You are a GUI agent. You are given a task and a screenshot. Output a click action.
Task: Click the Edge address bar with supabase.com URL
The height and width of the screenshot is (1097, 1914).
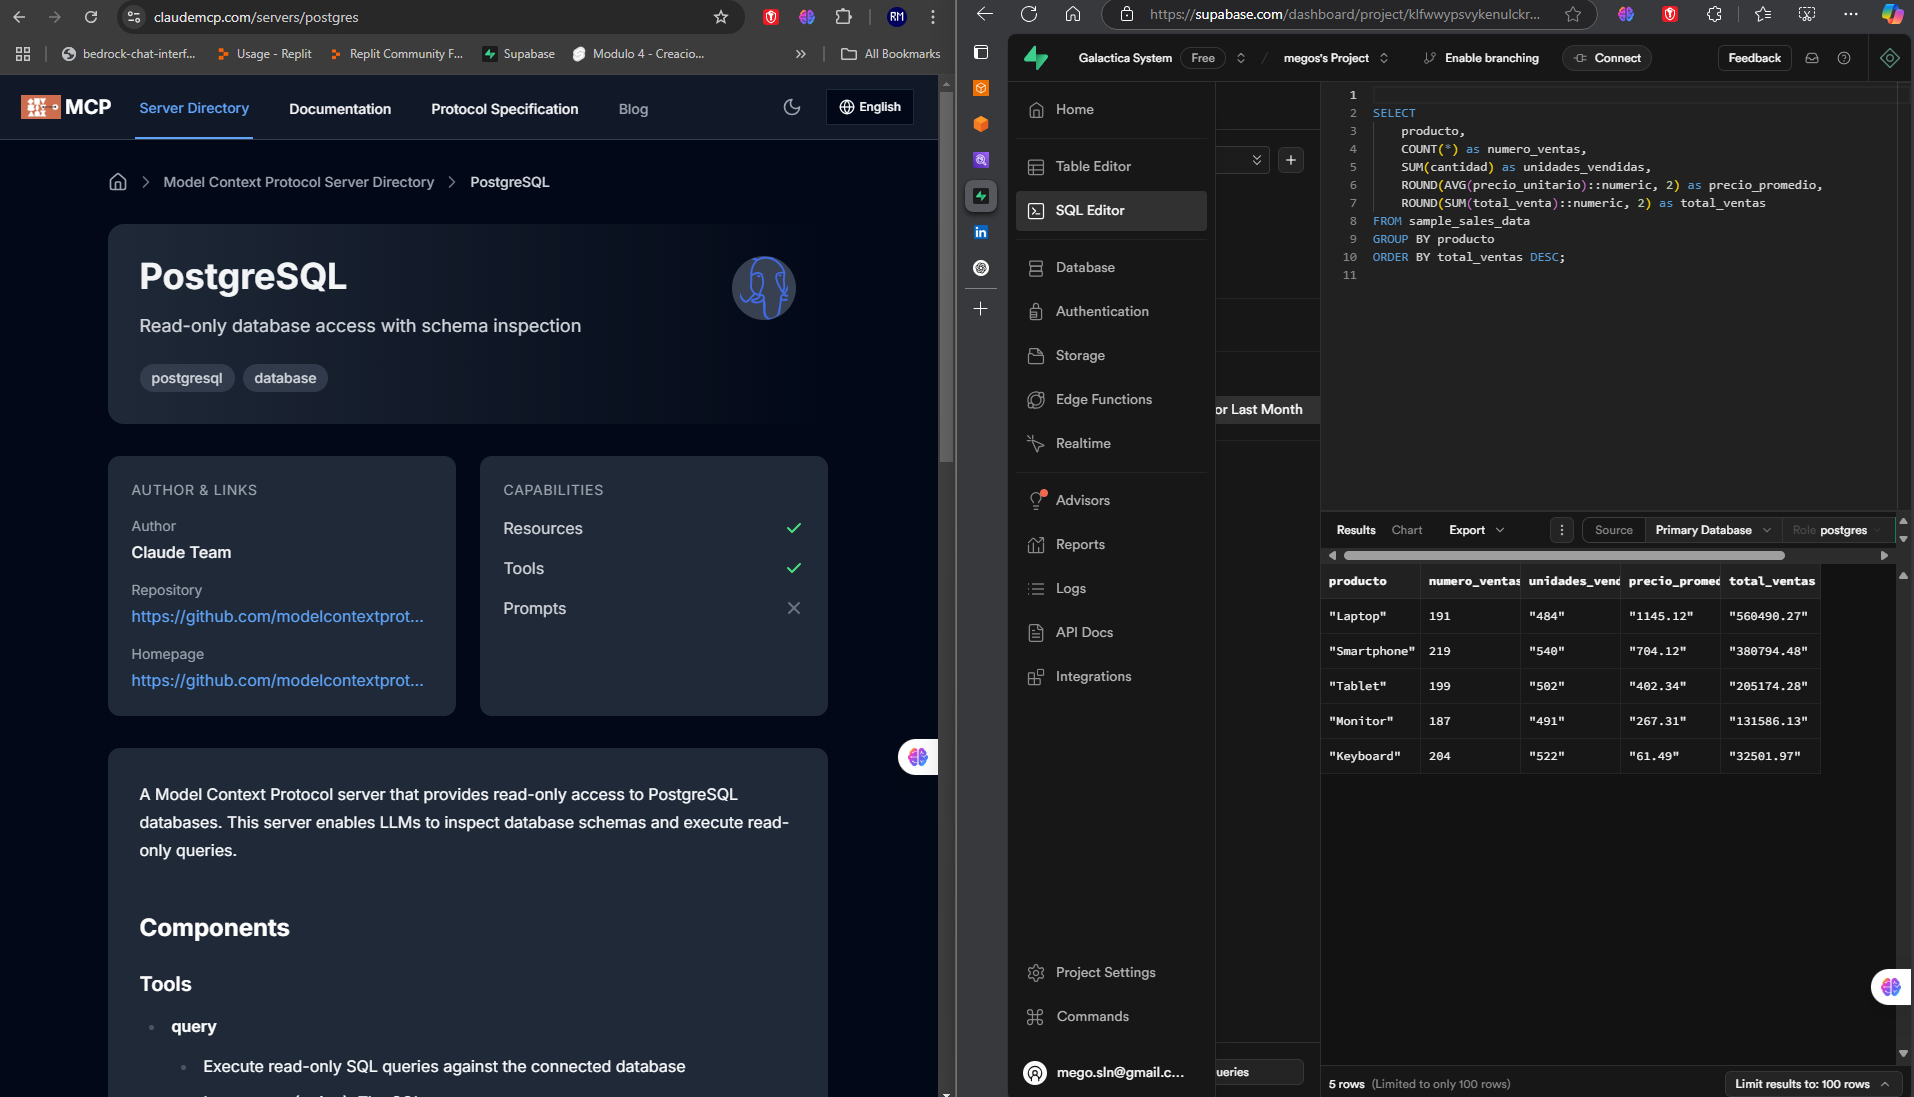point(1348,14)
